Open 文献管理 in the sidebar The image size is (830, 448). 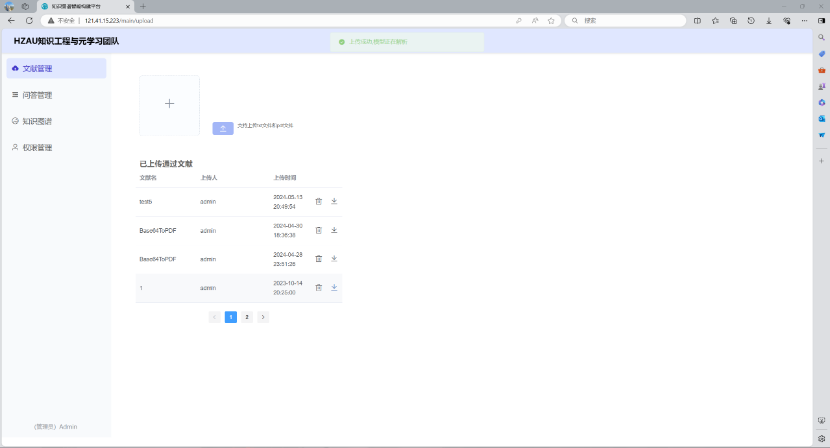pos(57,69)
